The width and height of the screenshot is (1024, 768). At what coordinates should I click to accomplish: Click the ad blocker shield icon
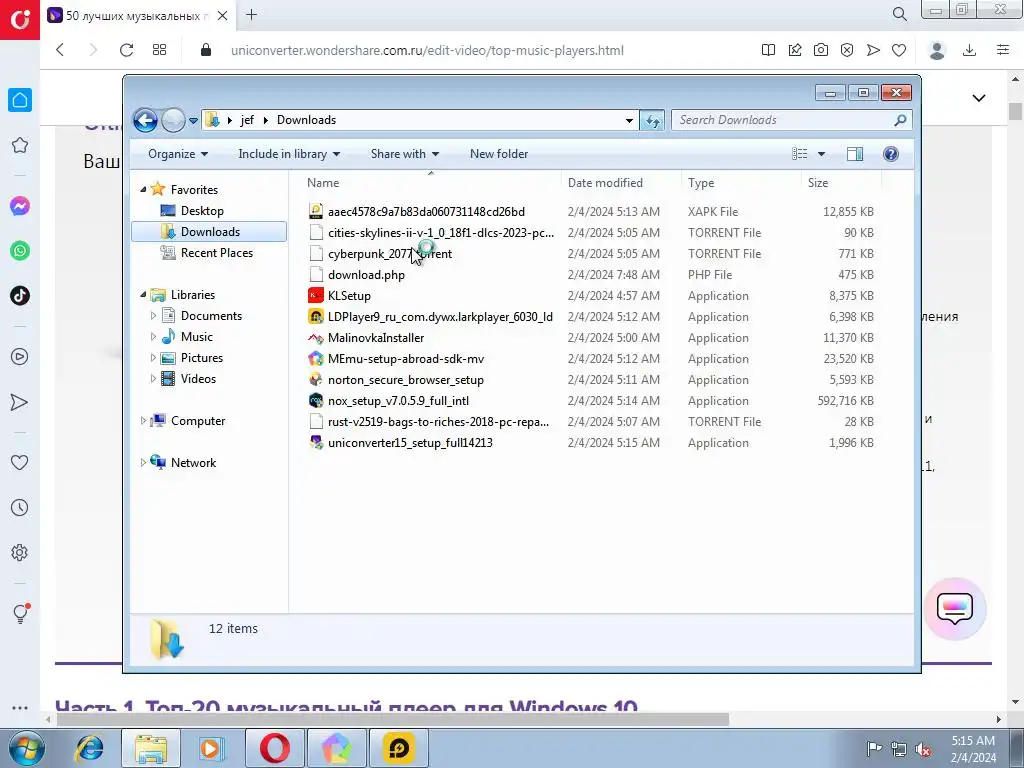pos(847,50)
